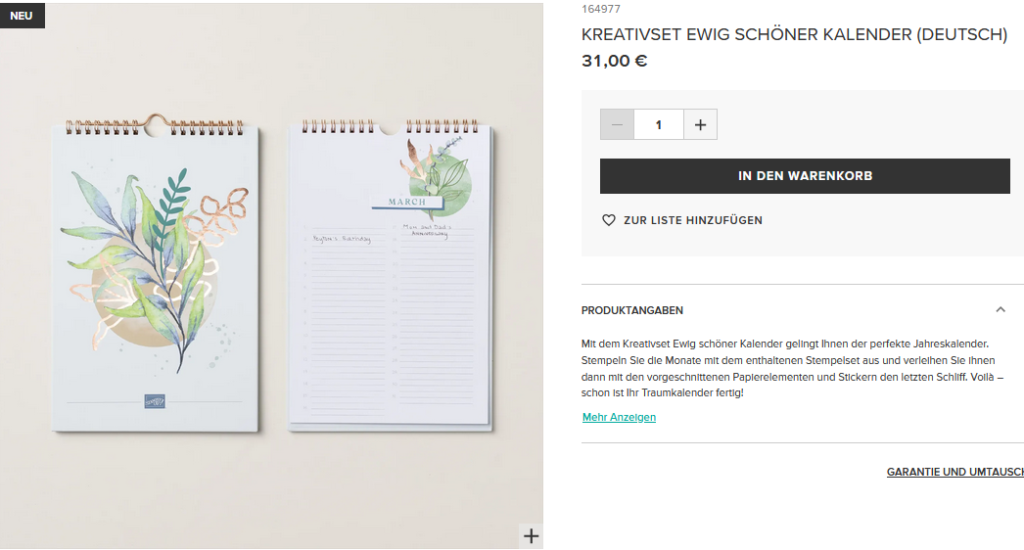Choose Zur Liste hinzufügen text
The height and width of the screenshot is (550, 1024).
click(x=693, y=220)
